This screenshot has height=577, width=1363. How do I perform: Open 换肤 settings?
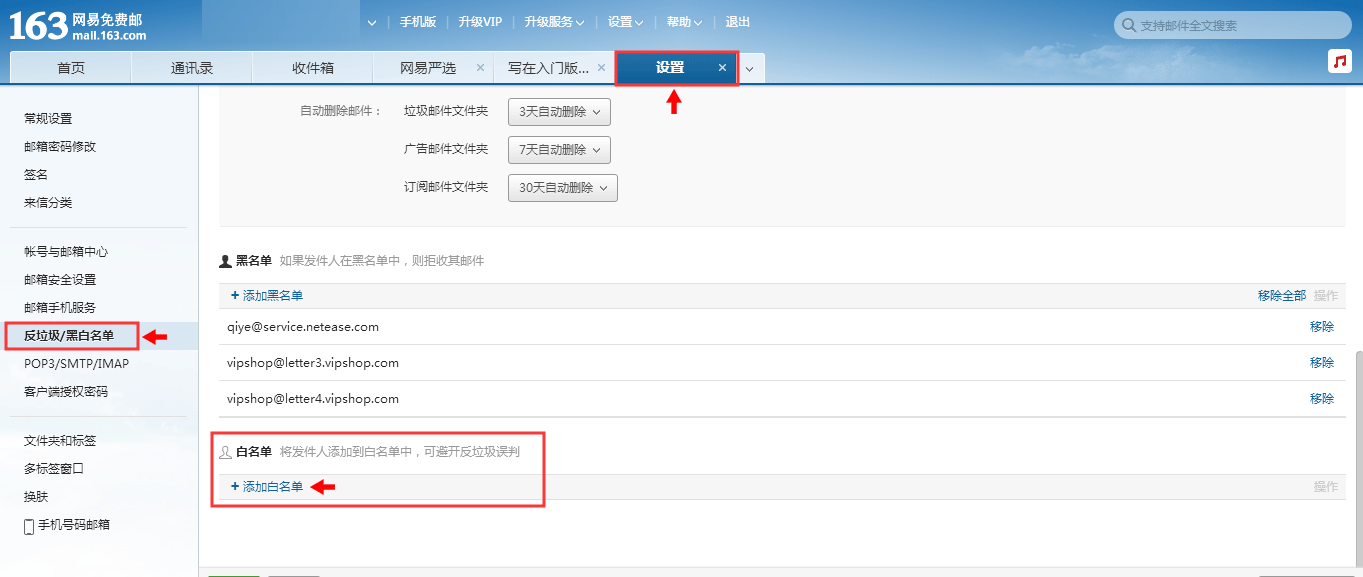[x=36, y=497]
